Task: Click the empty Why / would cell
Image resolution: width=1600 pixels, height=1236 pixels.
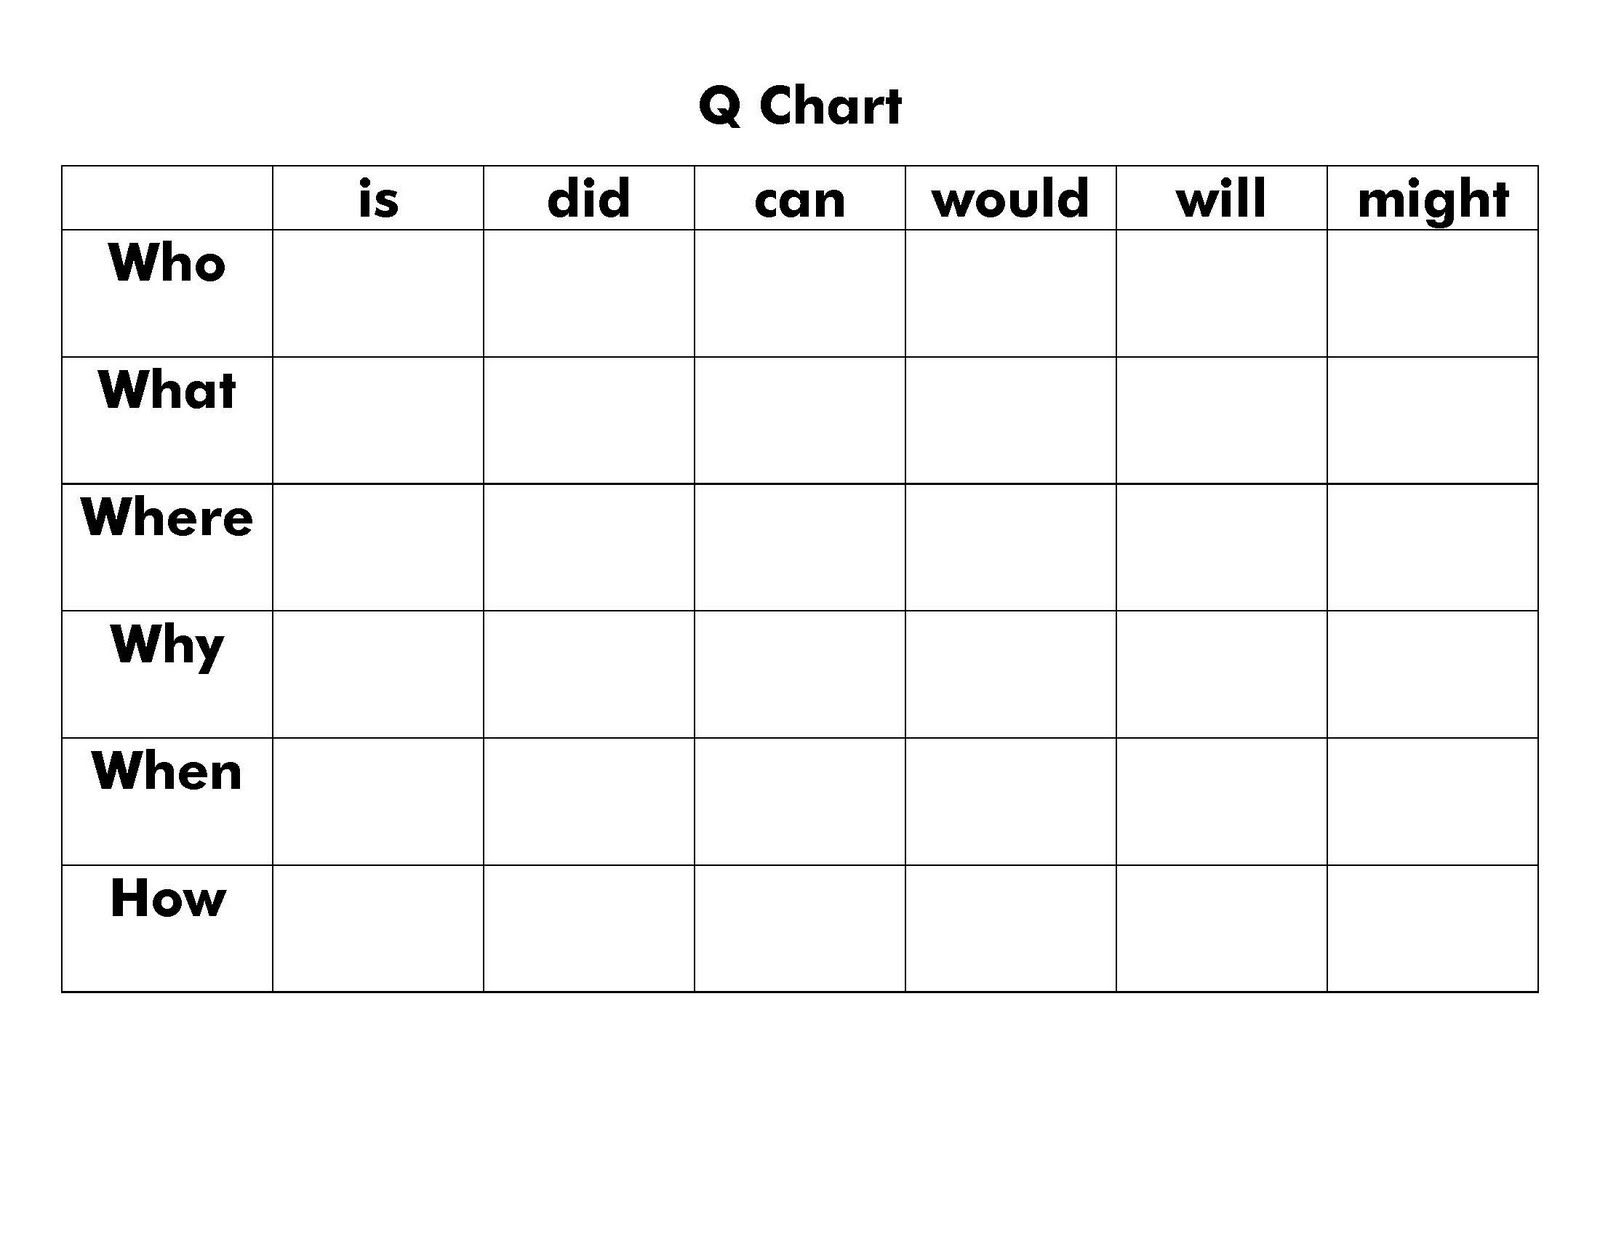Action: pyautogui.click(x=1011, y=675)
